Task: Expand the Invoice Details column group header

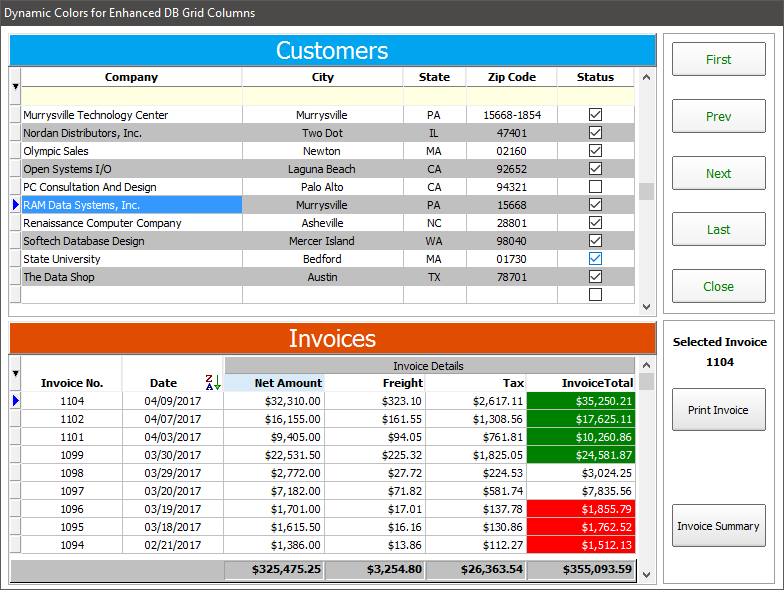Action: (x=428, y=366)
